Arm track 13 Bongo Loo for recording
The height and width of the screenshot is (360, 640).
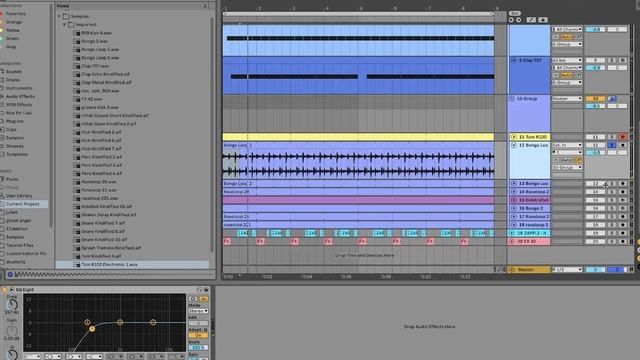coord(622,184)
